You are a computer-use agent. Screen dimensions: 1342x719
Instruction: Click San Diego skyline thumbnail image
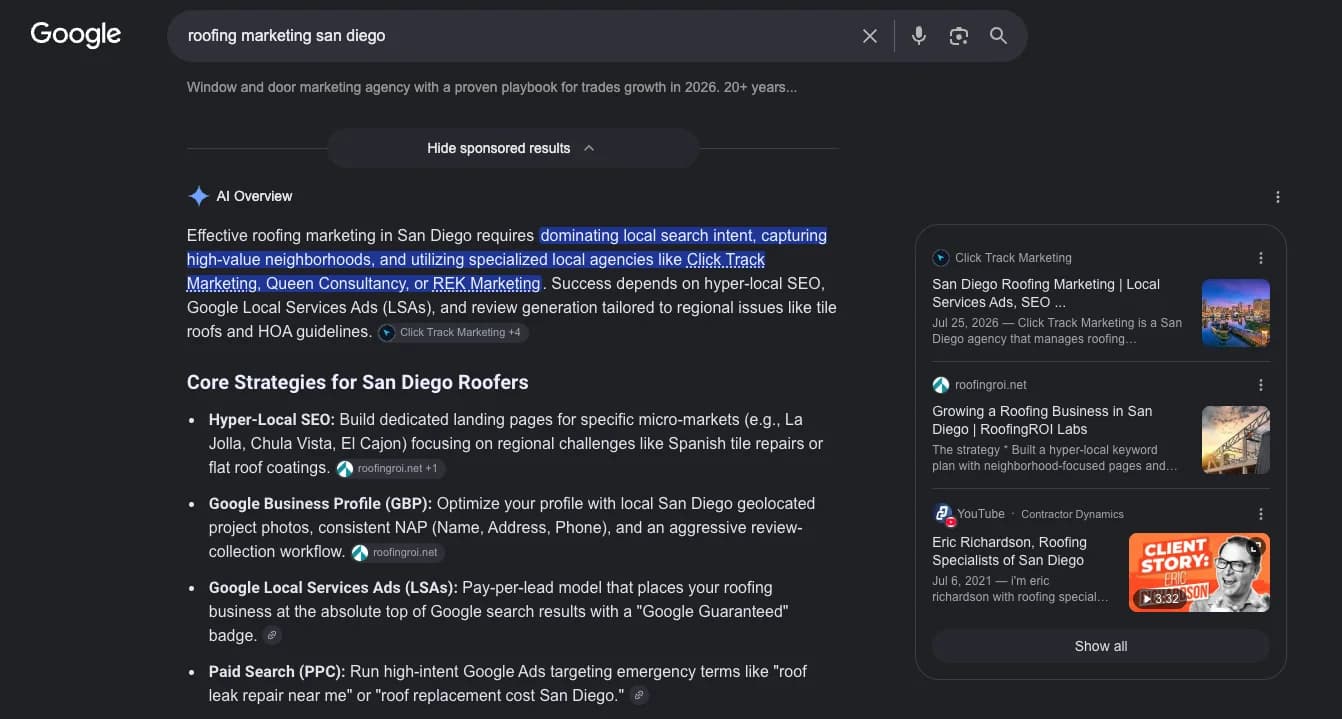click(x=1236, y=313)
